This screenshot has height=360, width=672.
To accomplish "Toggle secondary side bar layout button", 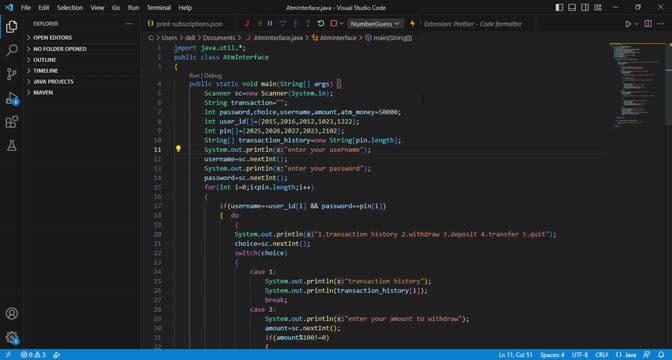I will point(585,7).
